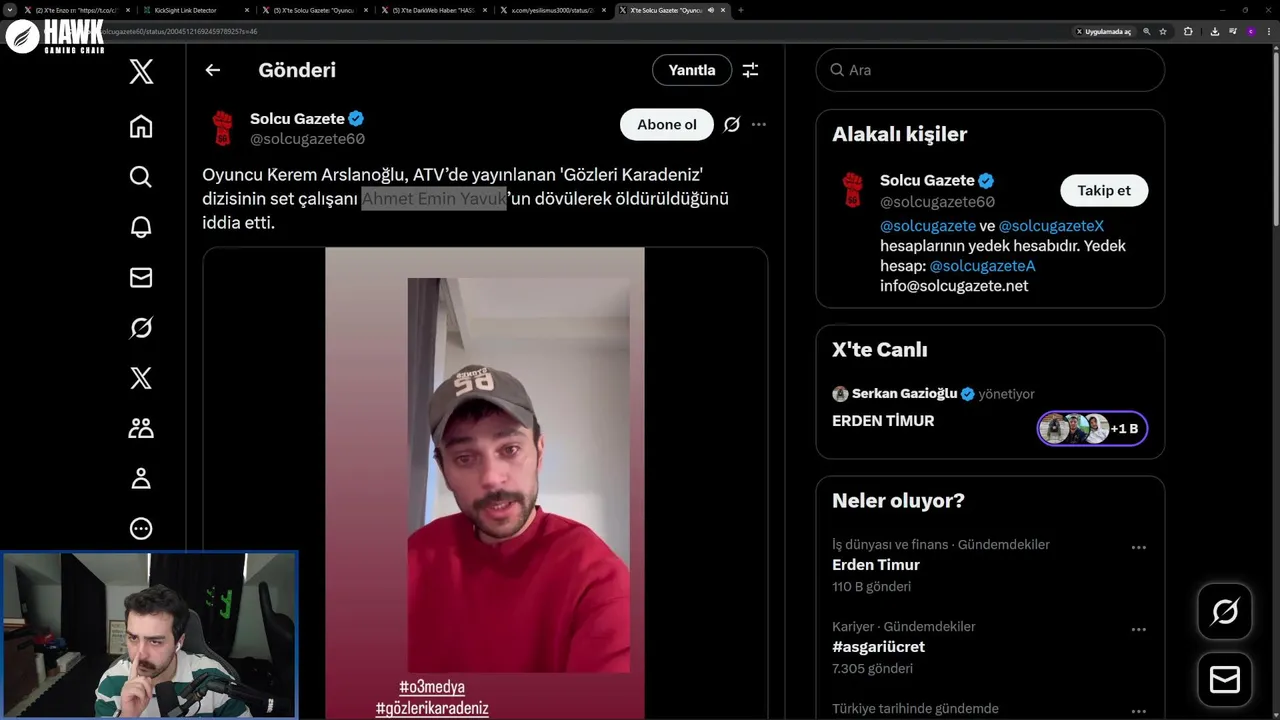Open the ERDEN TİMUR live space
The width and height of the screenshot is (1280, 720).
click(883, 421)
